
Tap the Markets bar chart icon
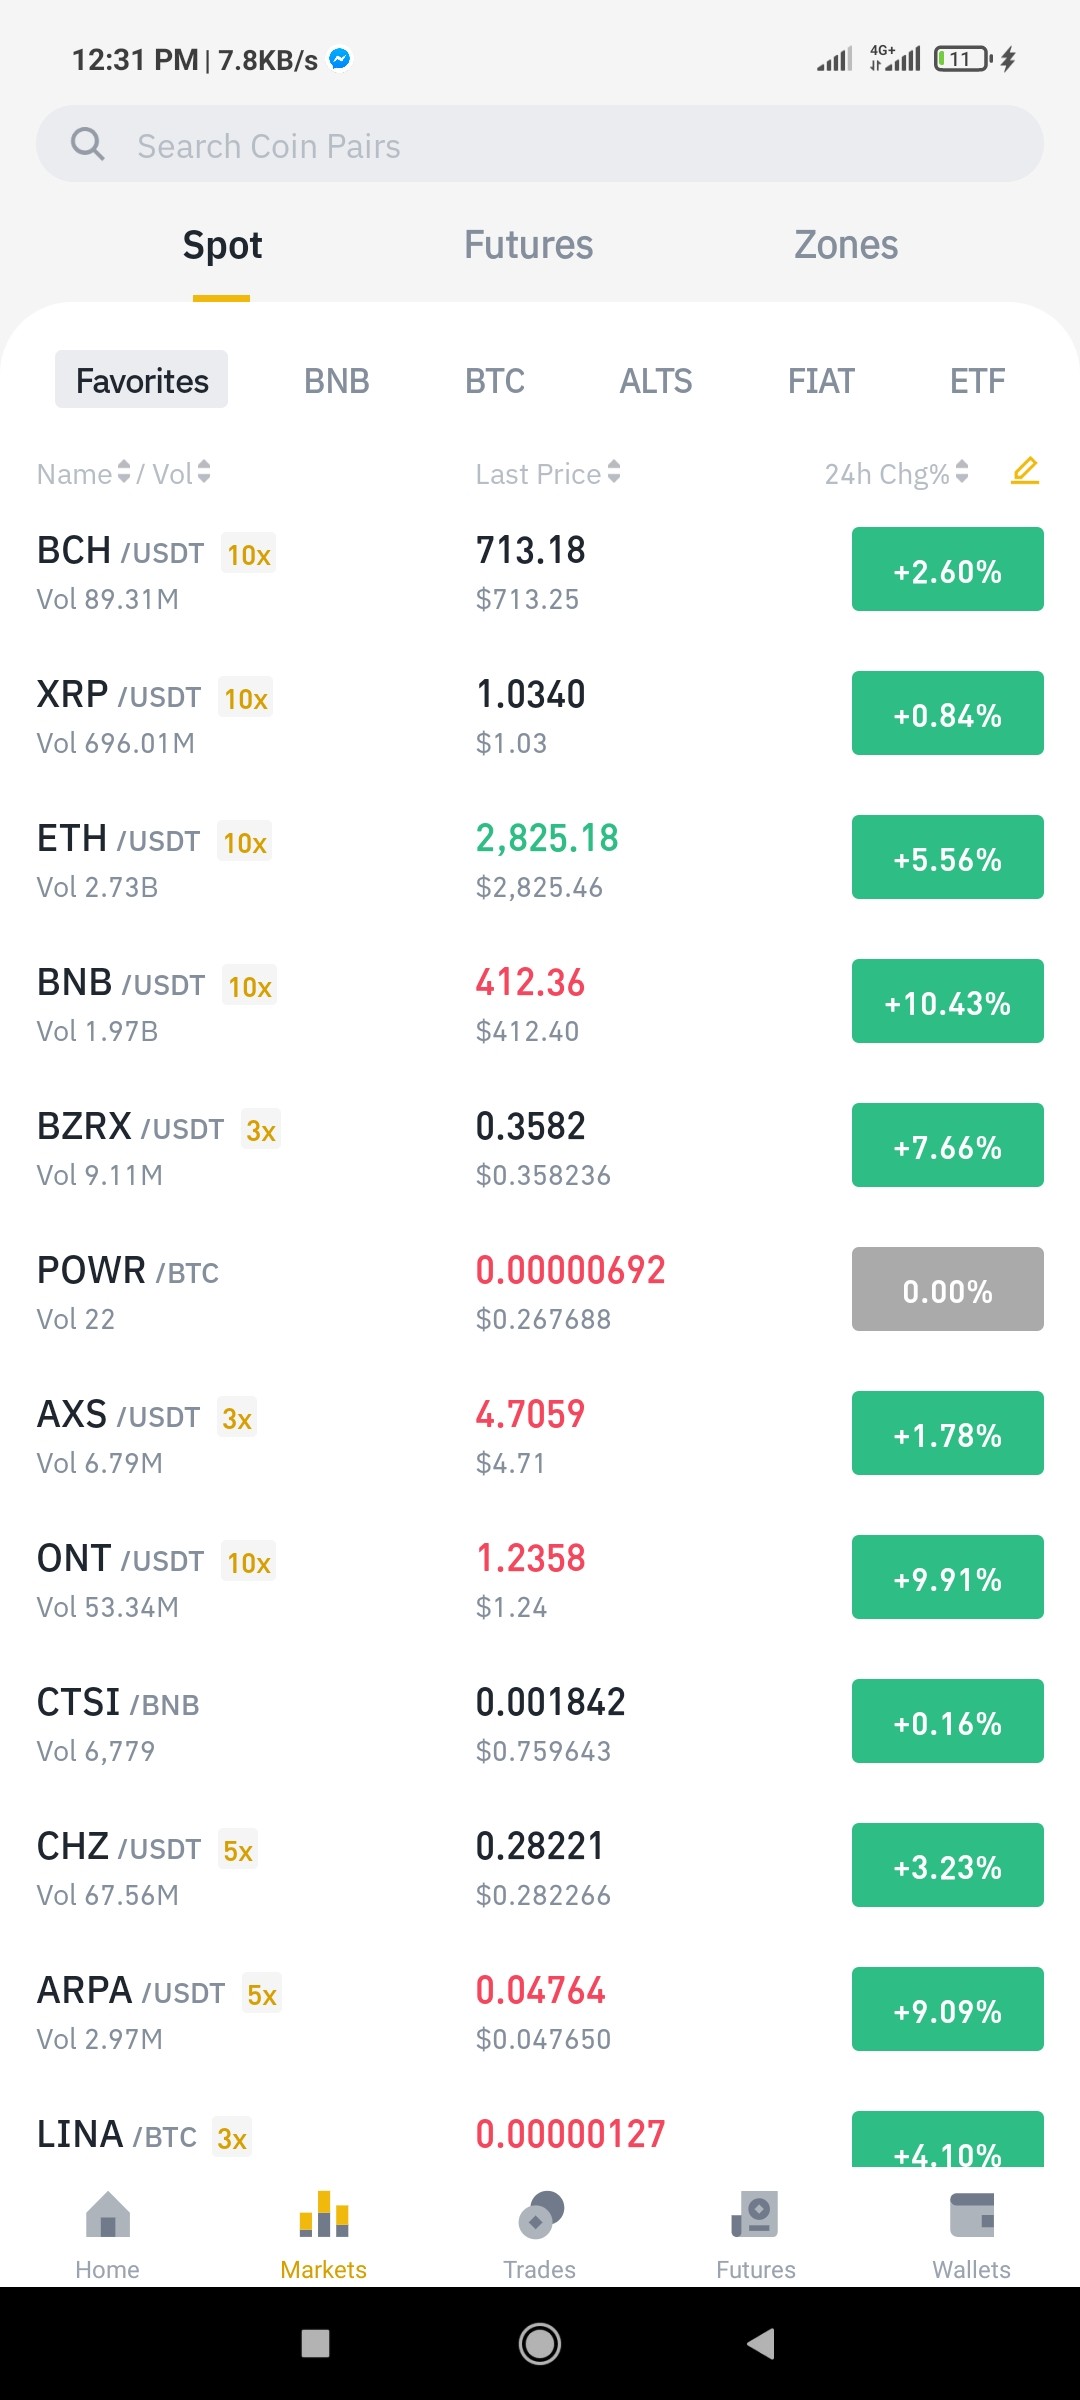324,2214
